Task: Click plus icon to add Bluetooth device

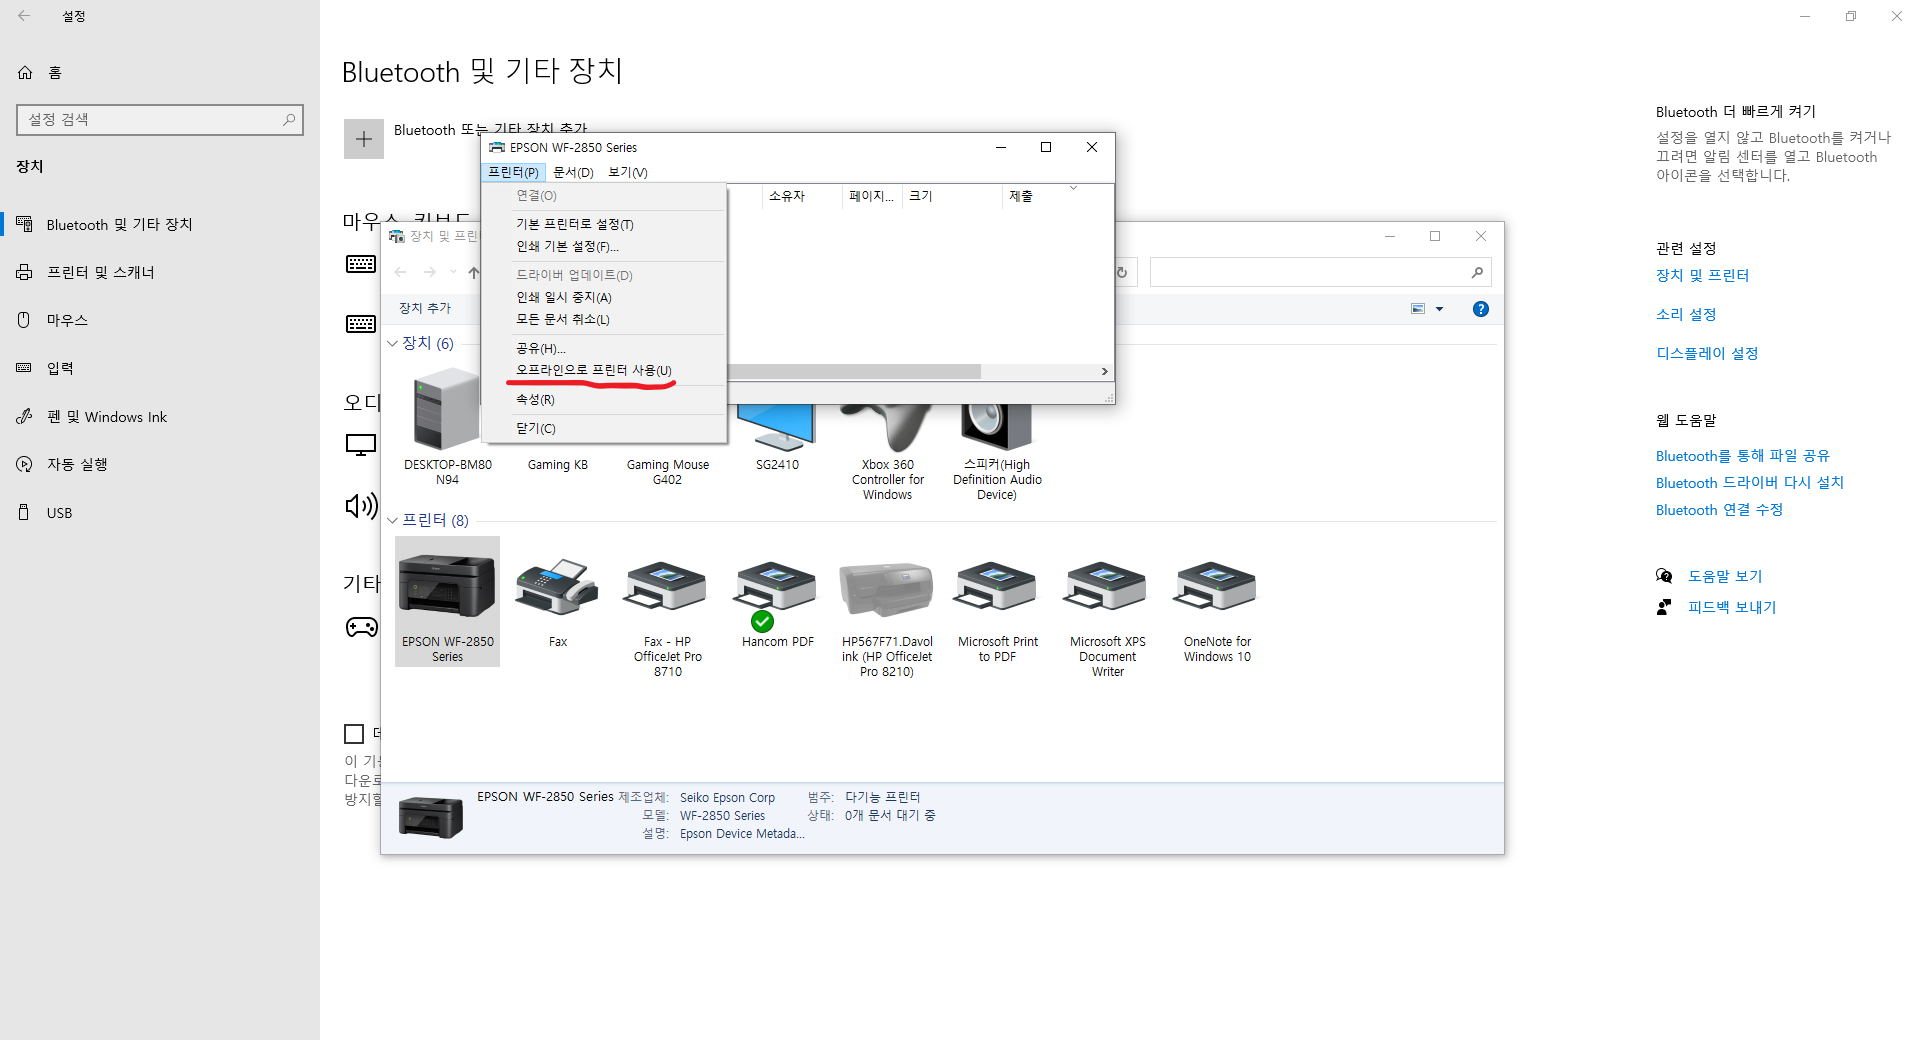Action: click(x=364, y=139)
